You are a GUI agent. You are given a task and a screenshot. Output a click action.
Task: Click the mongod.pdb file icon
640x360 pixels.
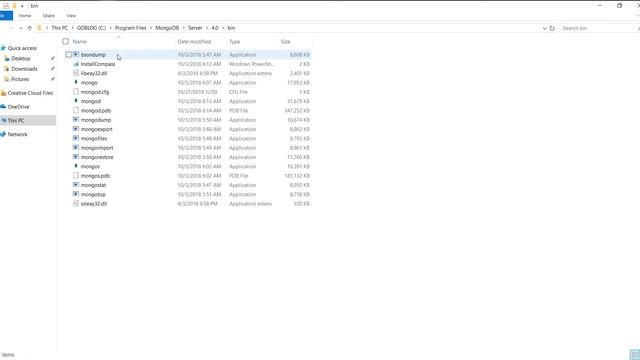click(x=76, y=110)
